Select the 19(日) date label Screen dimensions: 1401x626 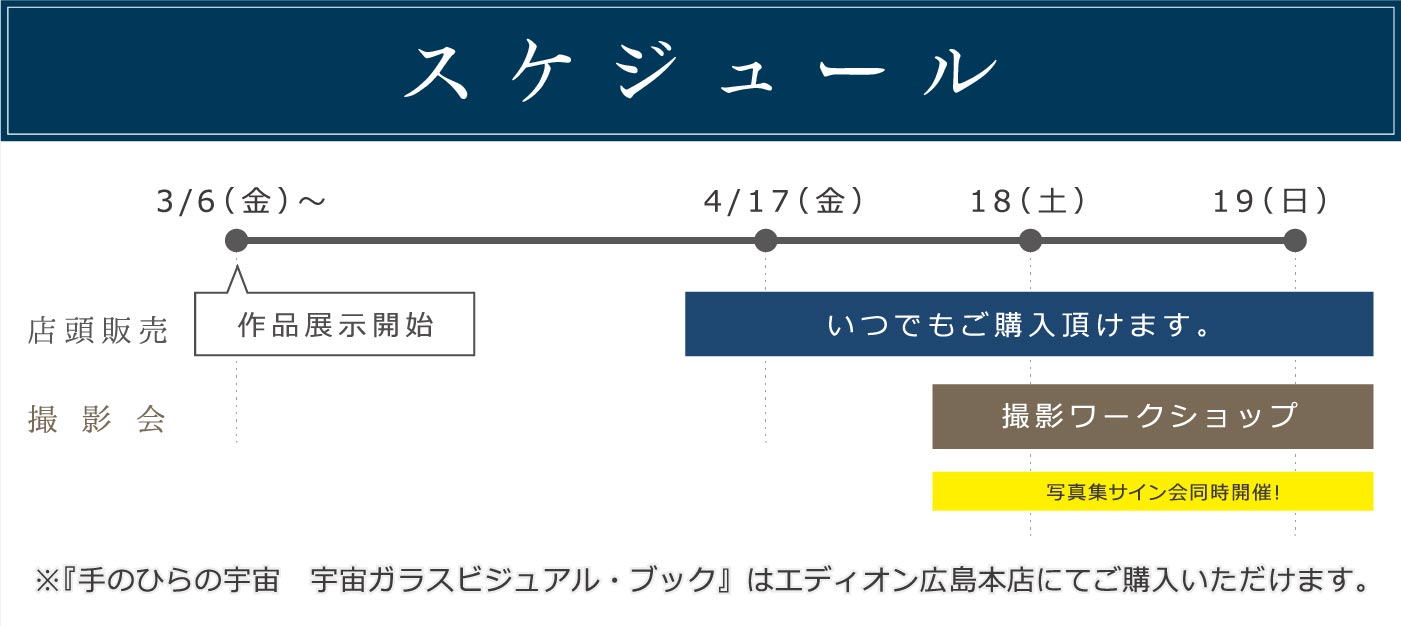1271,202
